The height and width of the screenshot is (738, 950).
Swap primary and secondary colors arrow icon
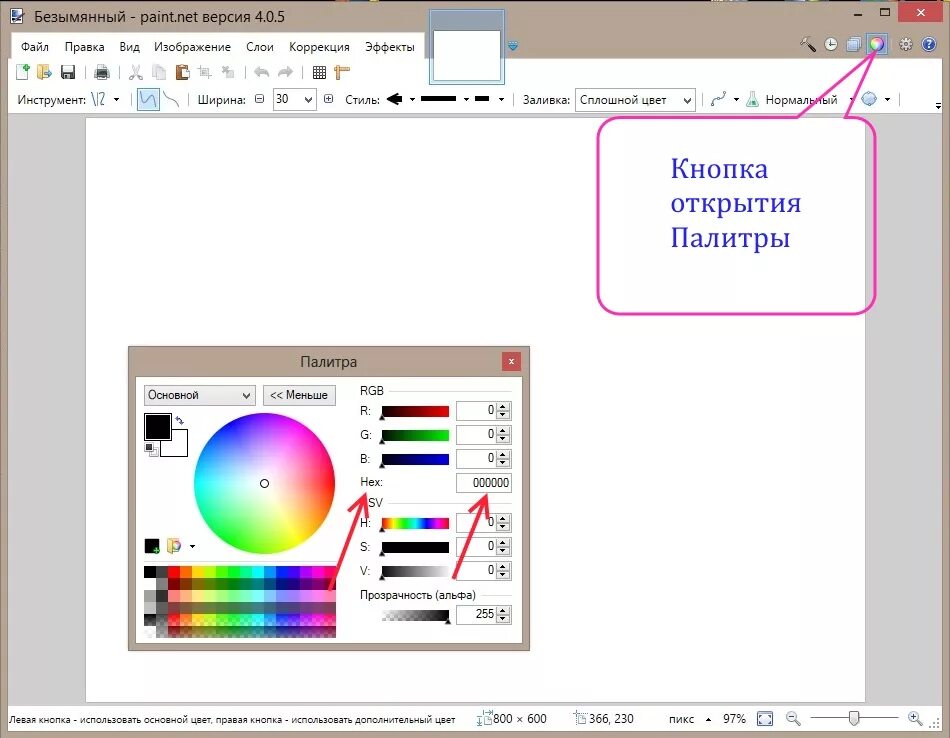(179, 420)
